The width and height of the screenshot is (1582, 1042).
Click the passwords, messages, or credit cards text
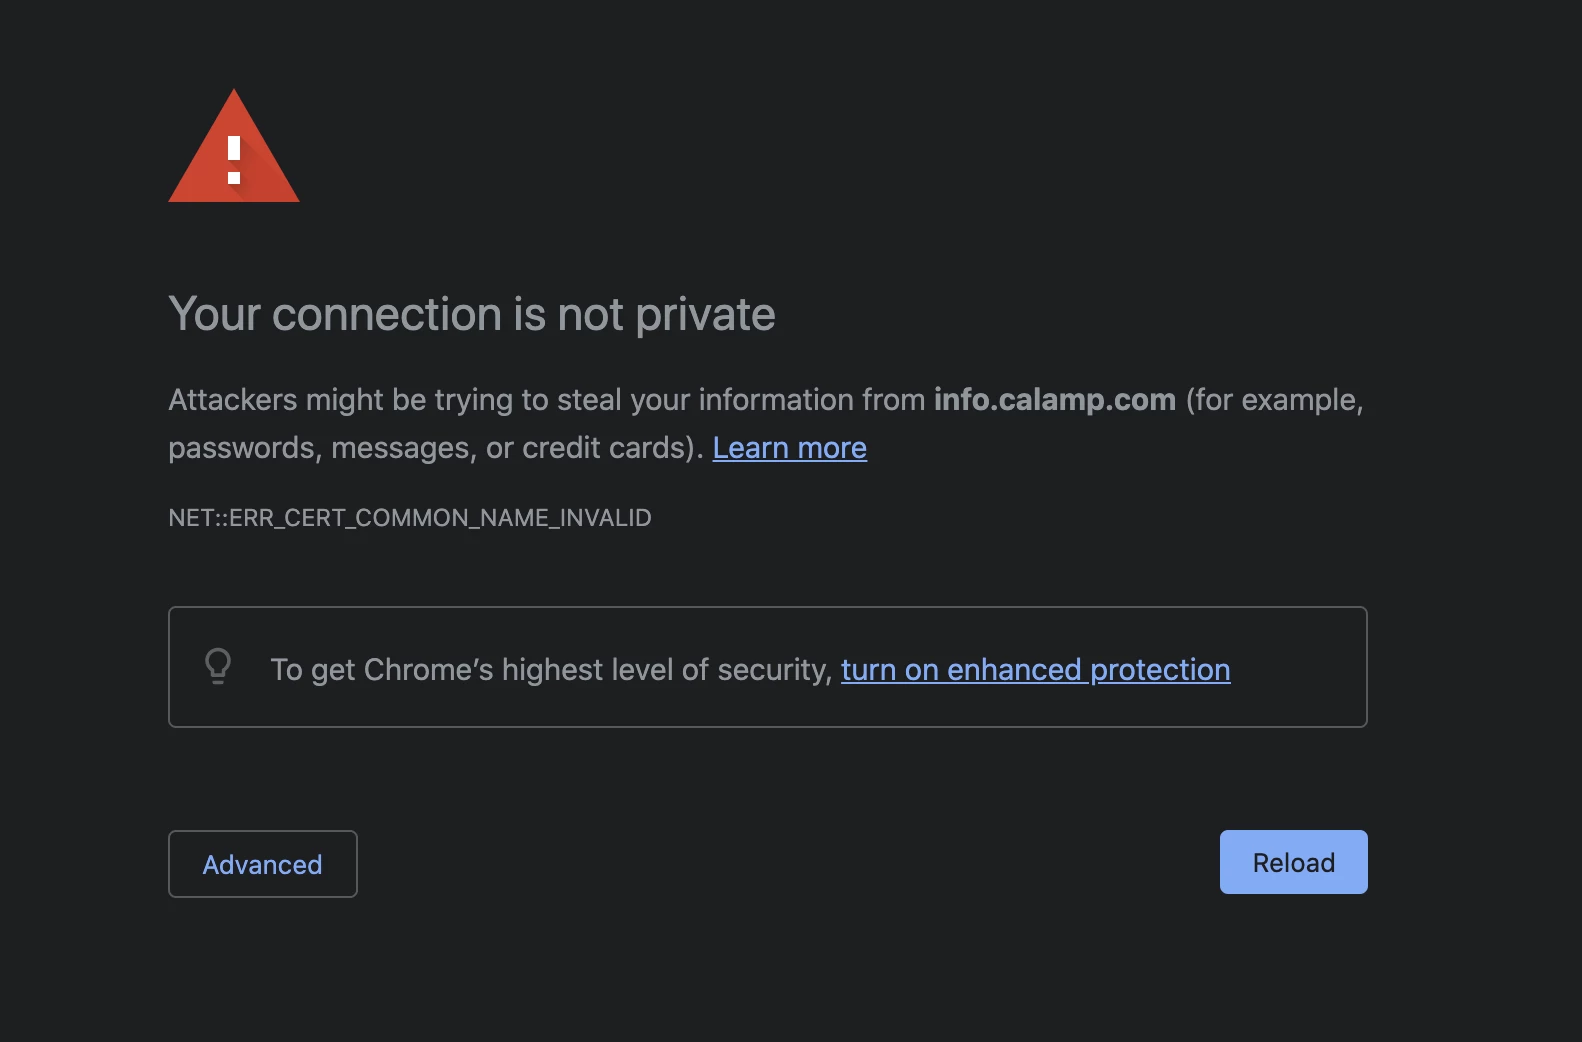pos(435,448)
